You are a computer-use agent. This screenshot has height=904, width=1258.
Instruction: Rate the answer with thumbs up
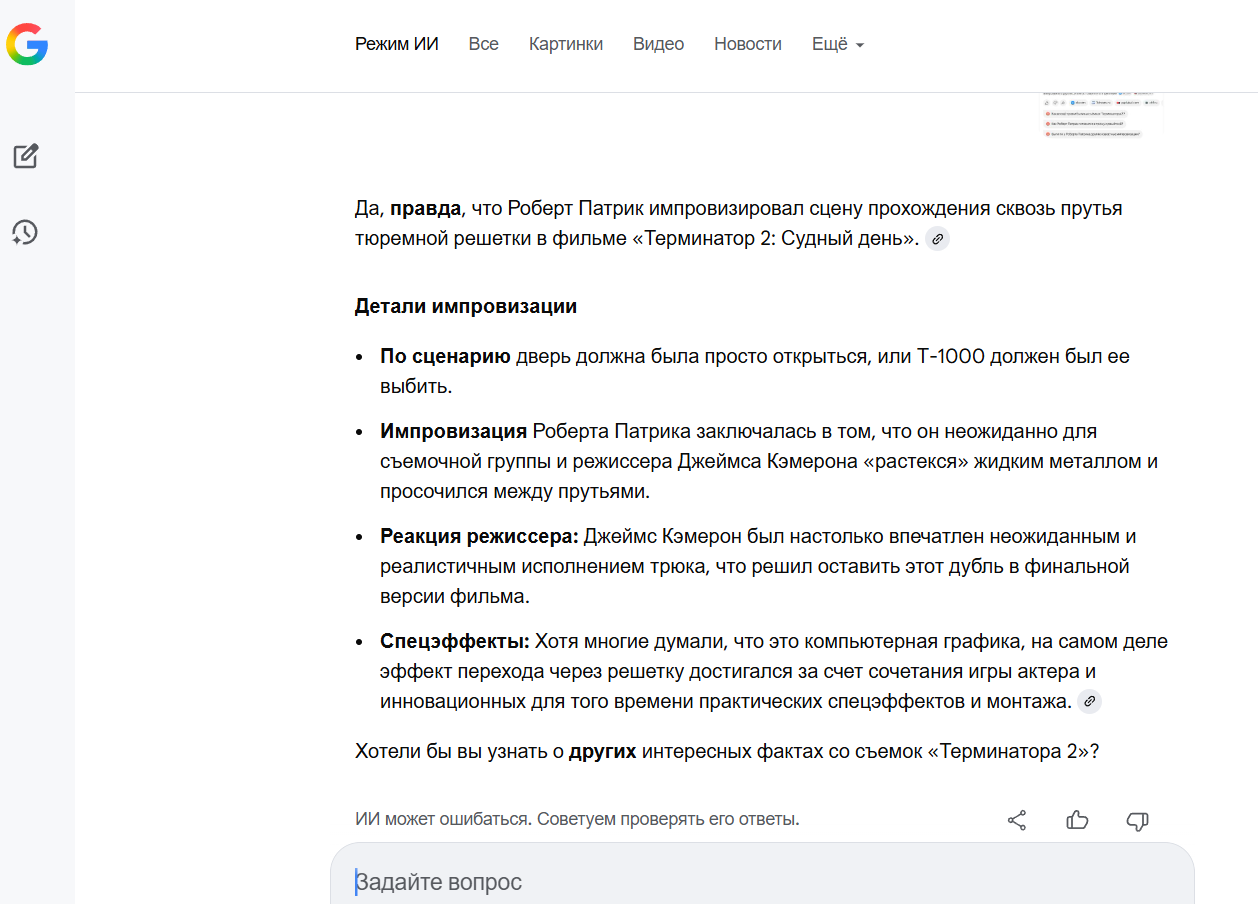[1077, 820]
